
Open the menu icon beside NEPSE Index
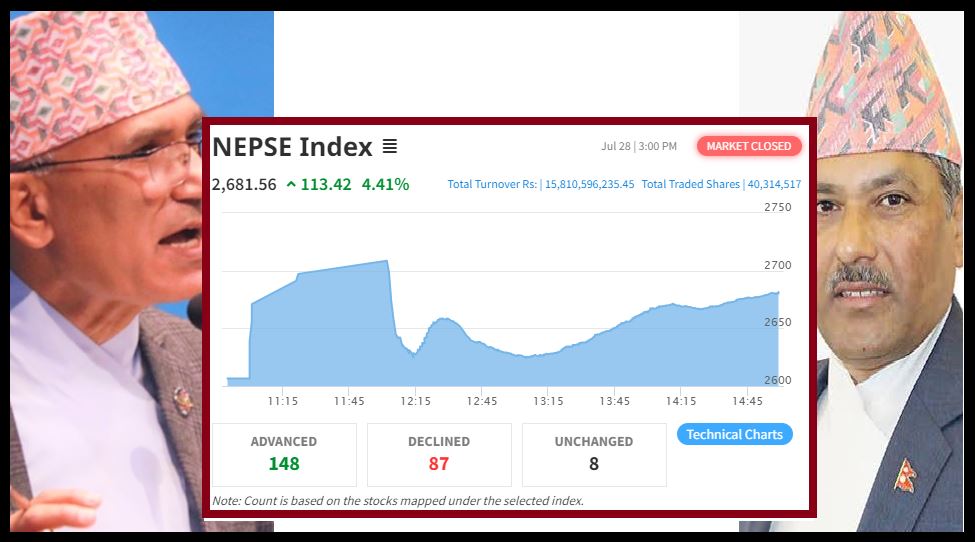(x=390, y=147)
